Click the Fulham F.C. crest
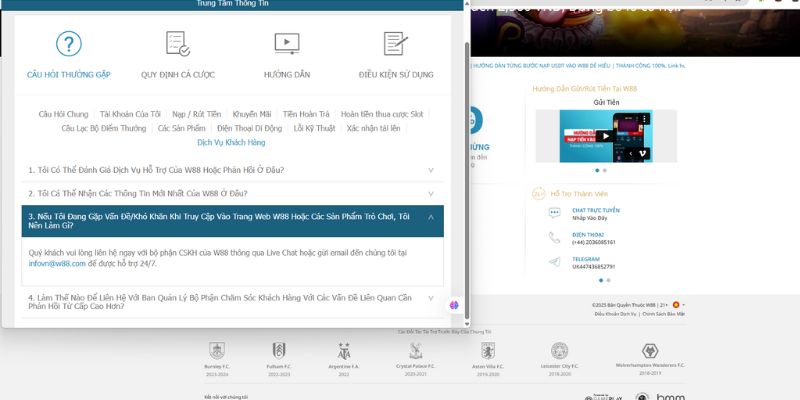The width and height of the screenshot is (800, 400). (x=279, y=351)
